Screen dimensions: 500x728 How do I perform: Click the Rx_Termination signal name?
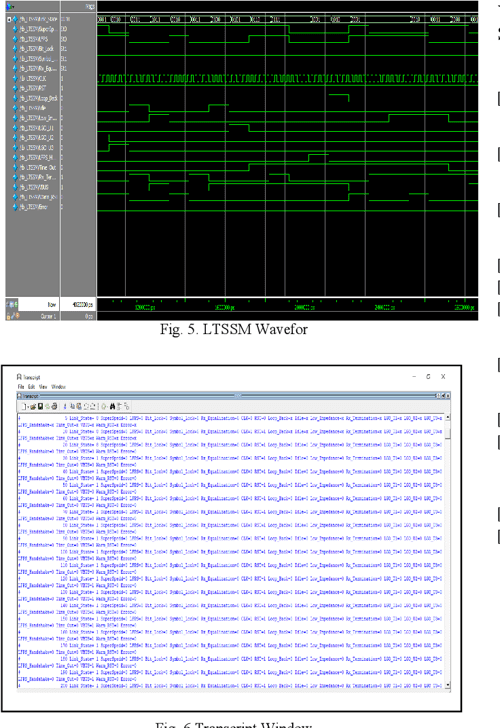[38, 177]
